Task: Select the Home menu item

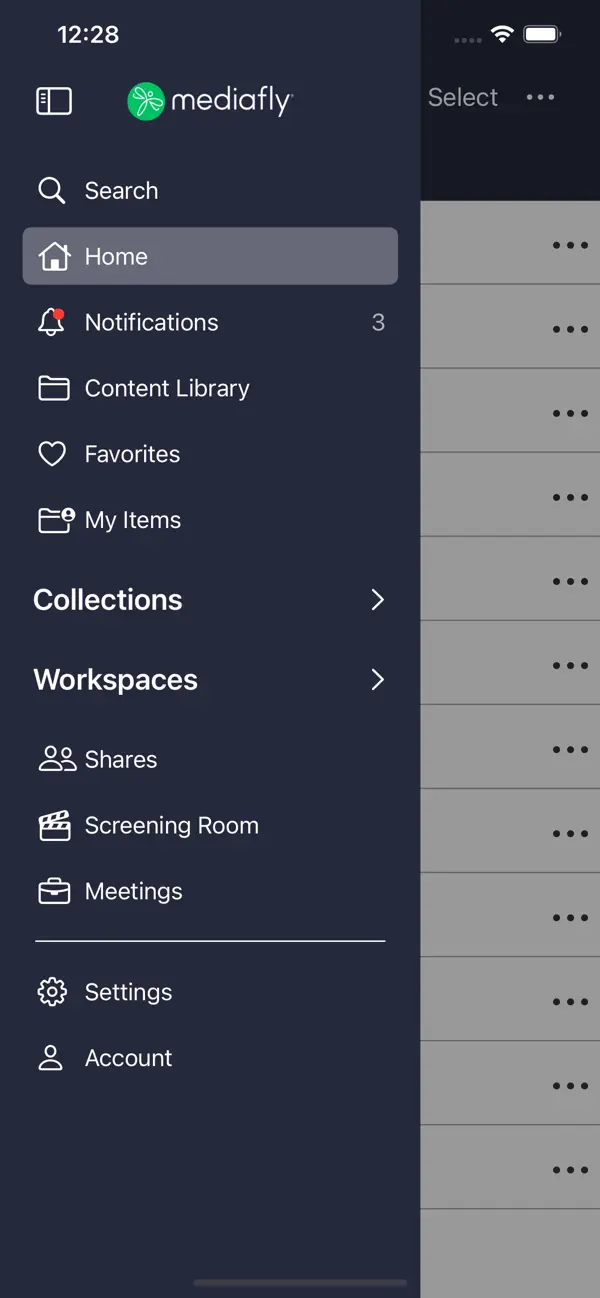Action: [210, 256]
